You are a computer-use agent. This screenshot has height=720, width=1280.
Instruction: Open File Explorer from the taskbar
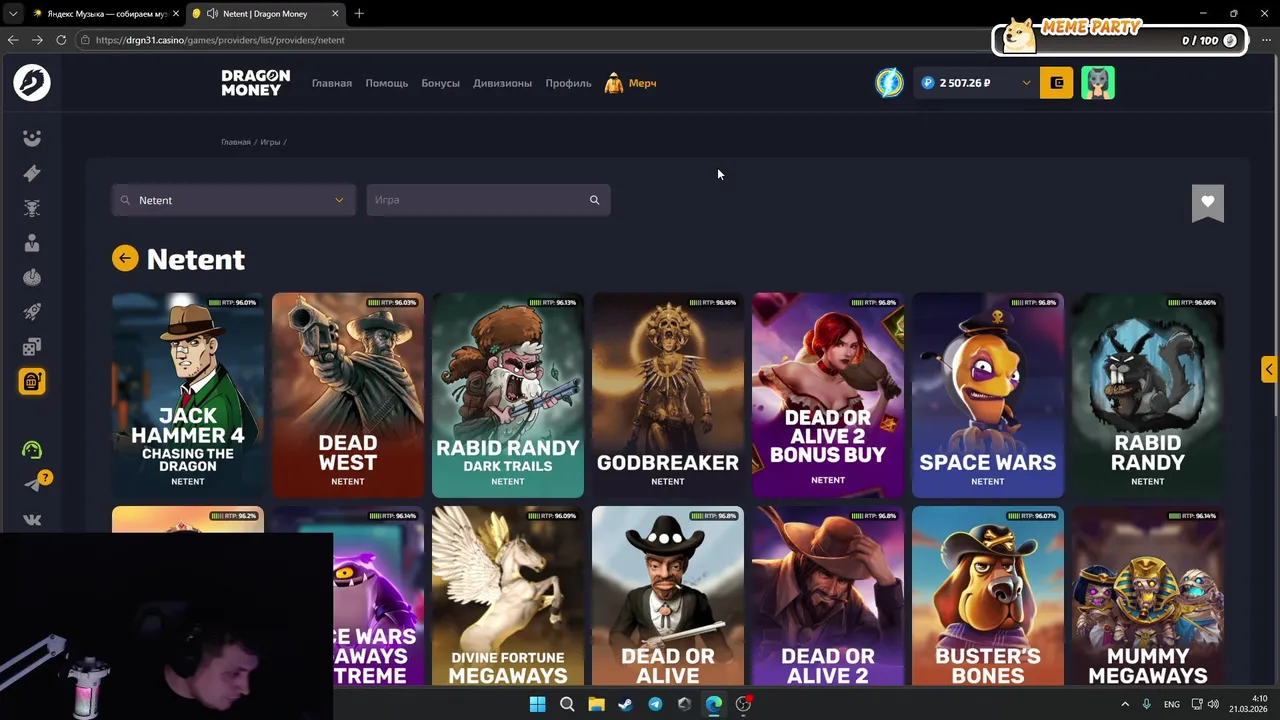[x=596, y=704]
